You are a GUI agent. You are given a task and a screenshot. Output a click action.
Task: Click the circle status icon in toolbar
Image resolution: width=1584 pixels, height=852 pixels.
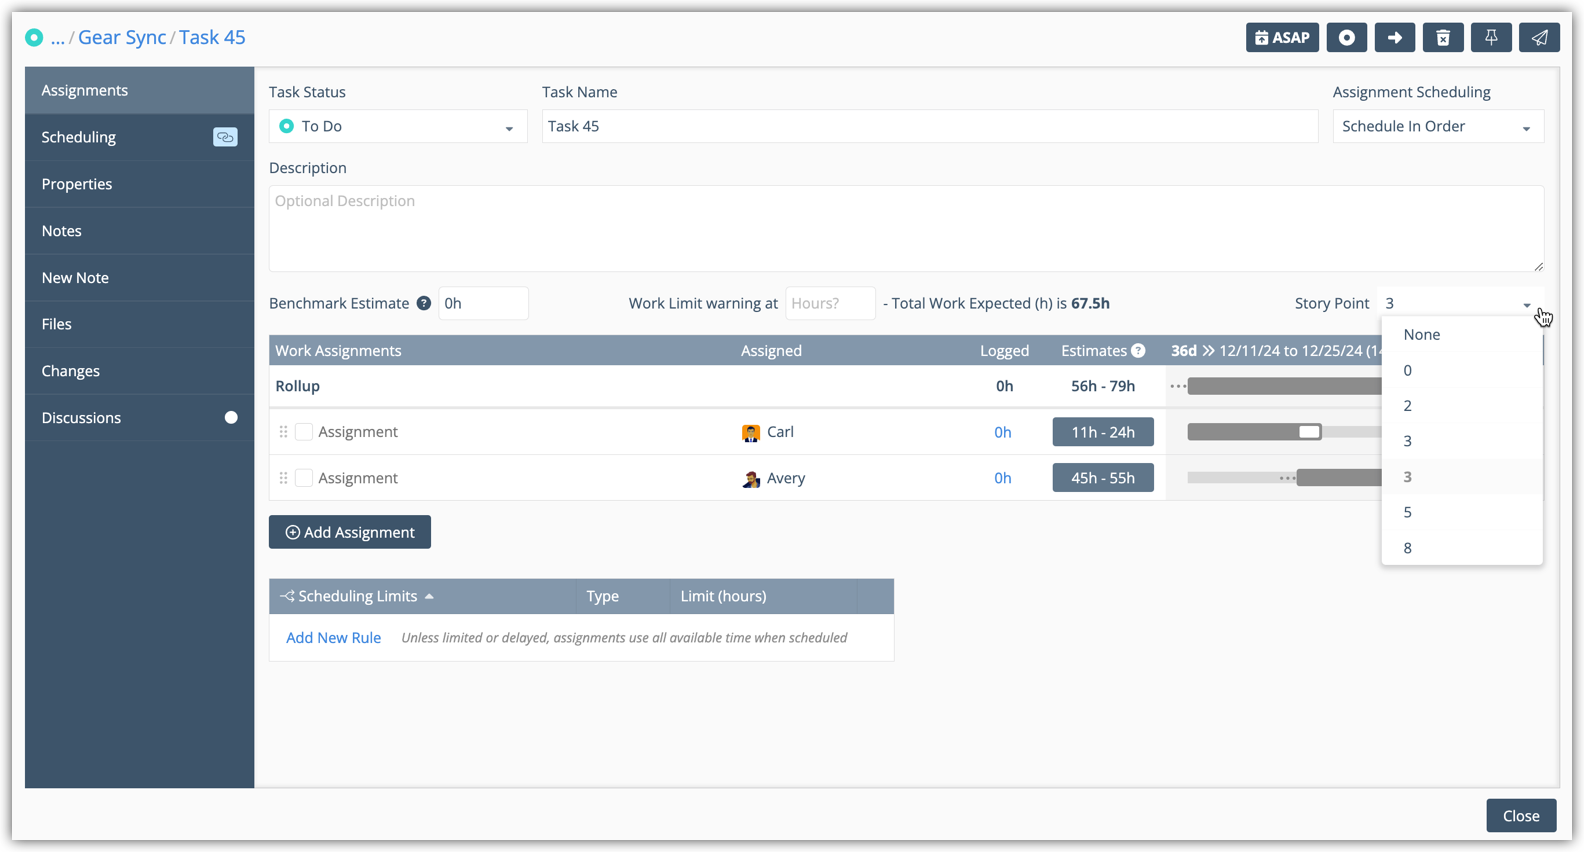(x=1346, y=38)
